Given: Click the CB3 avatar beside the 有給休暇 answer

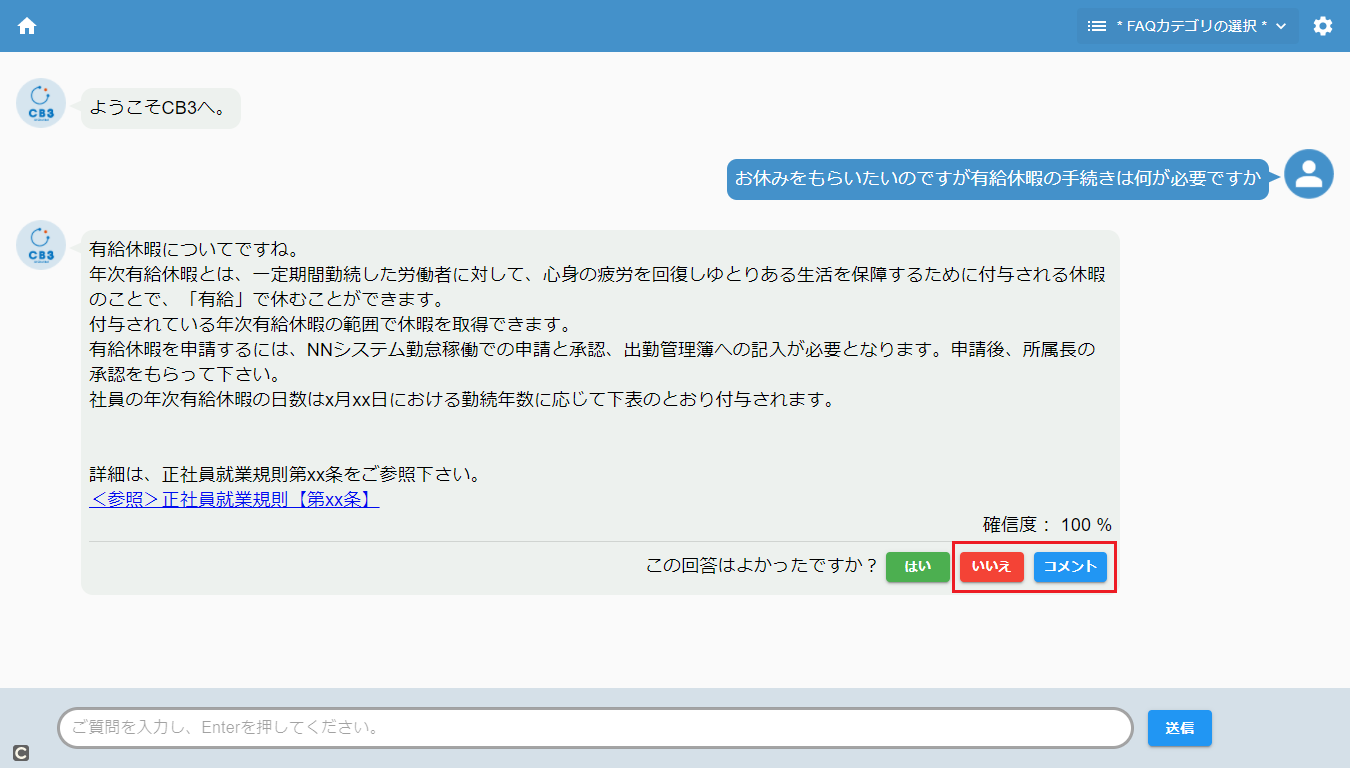Looking at the screenshot, I should pyautogui.click(x=41, y=245).
